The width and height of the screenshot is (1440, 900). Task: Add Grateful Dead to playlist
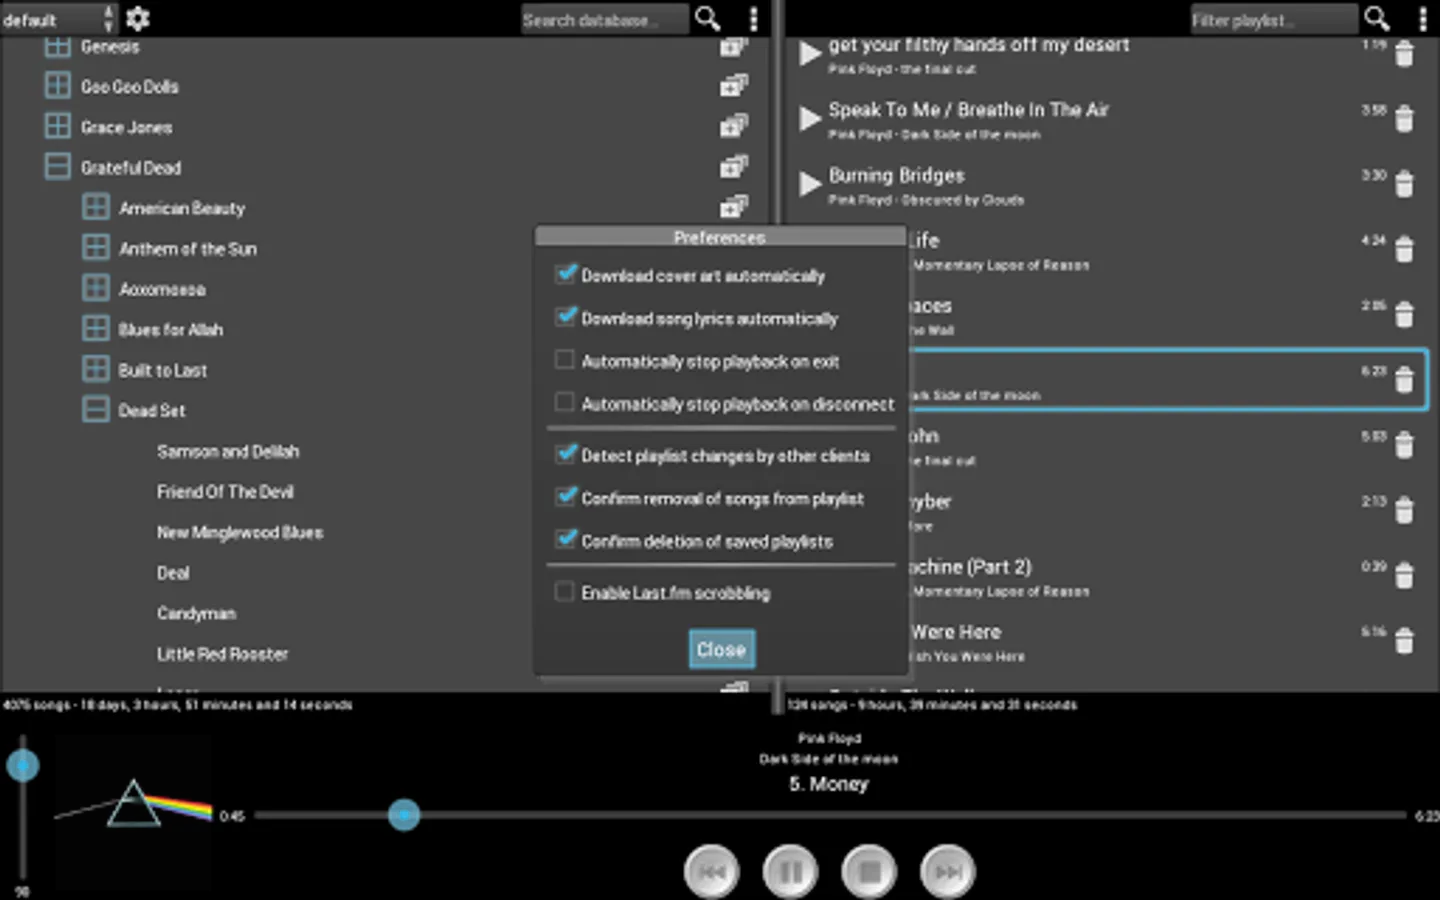(734, 166)
